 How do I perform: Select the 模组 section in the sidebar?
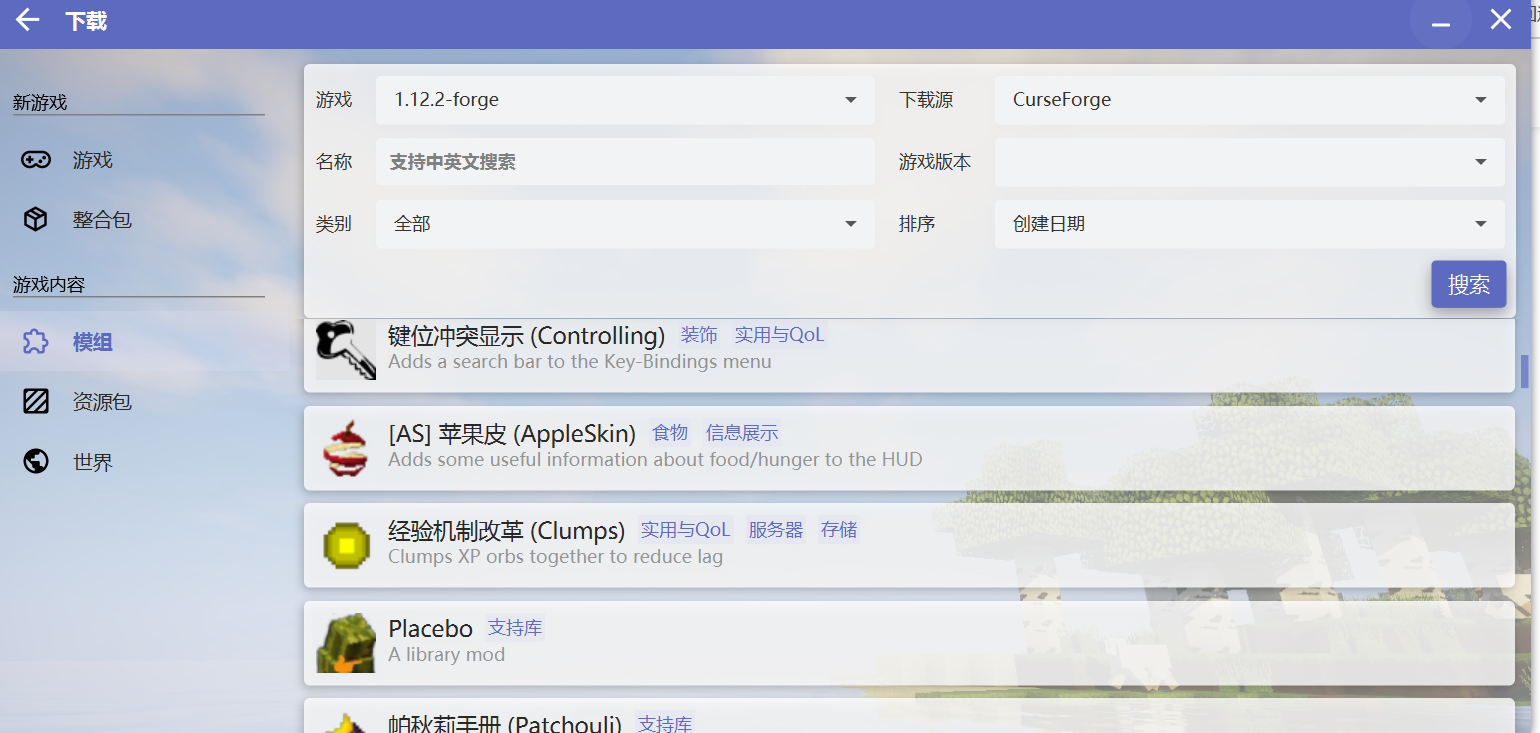point(92,341)
